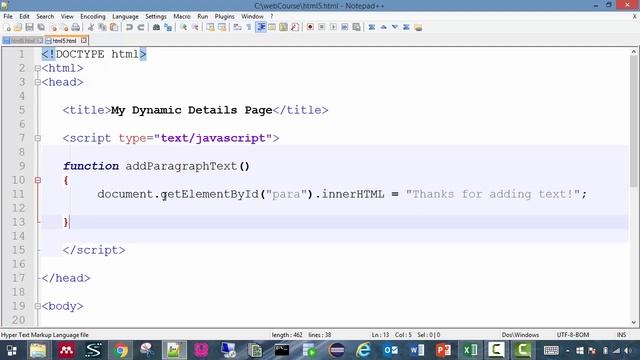This screenshot has width=640, height=360.
Task: Create a new file from toolbar
Action: click(x=7, y=27)
